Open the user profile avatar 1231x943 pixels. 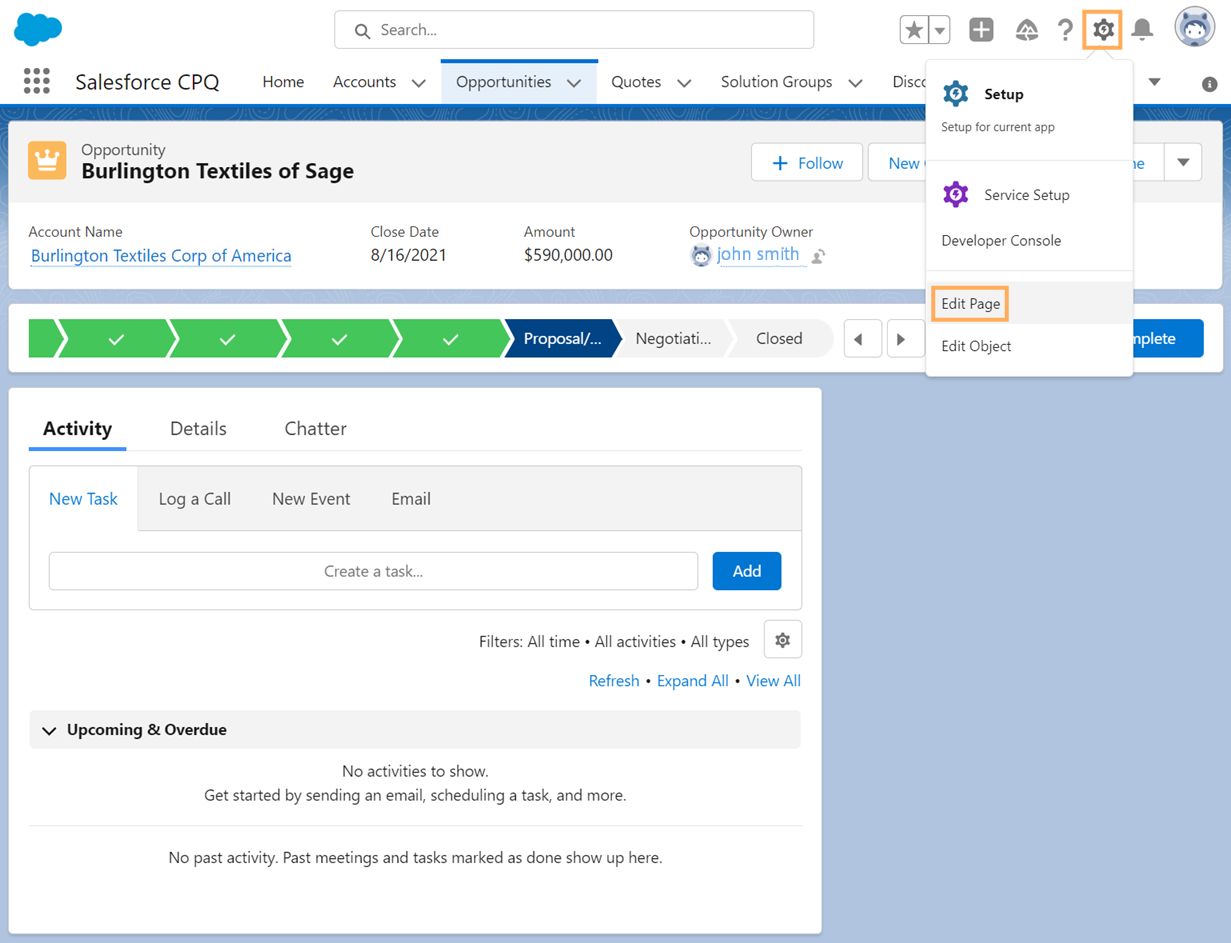(1194, 28)
